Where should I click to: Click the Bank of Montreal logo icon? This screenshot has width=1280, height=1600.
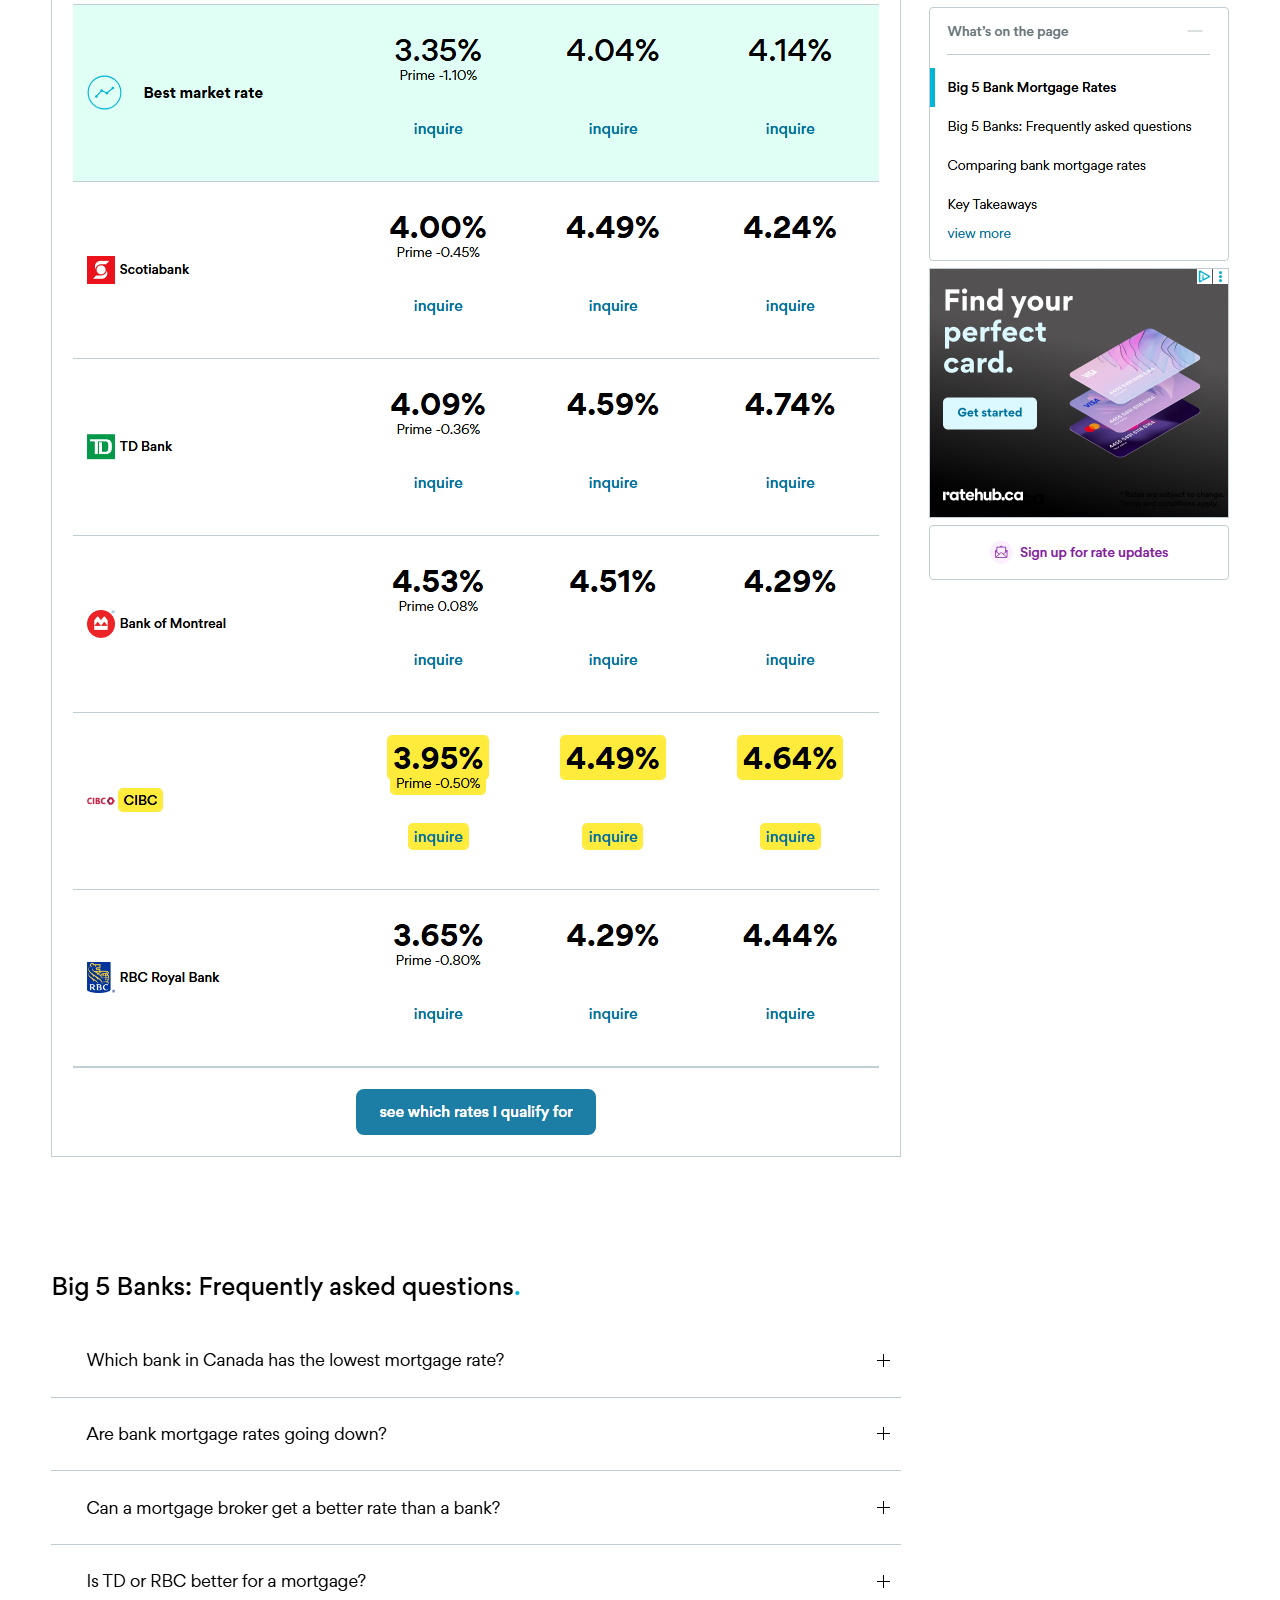point(101,624)
